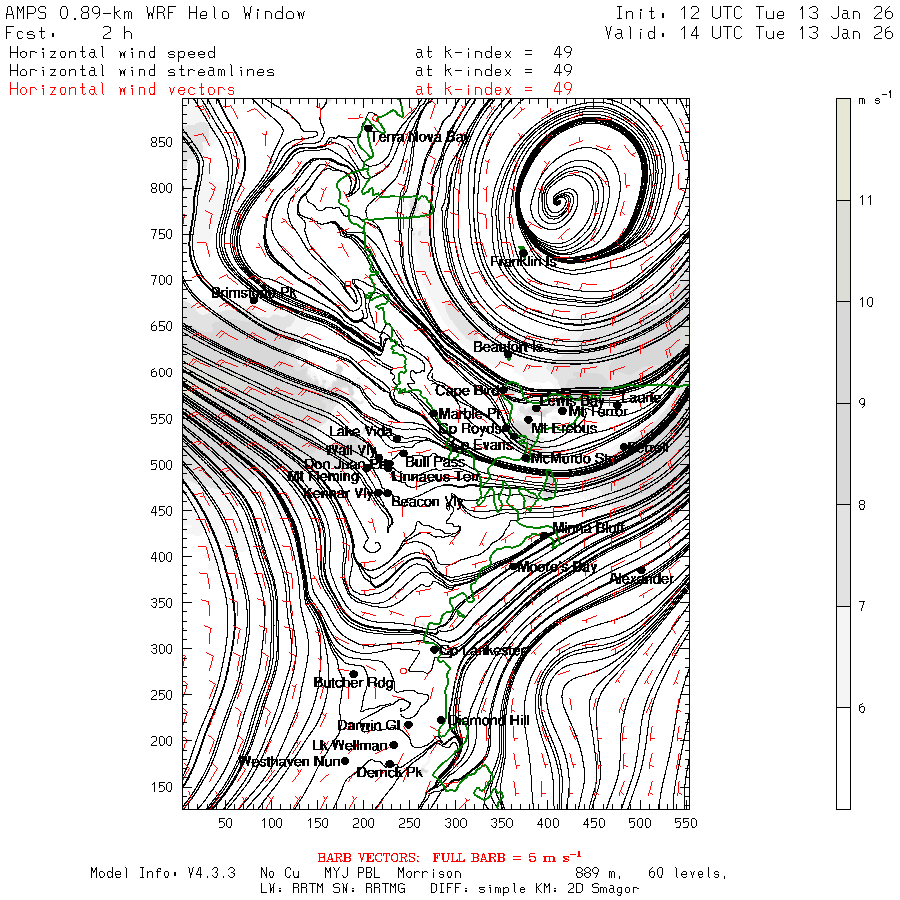900x900 pixels.
Task: Click the cyclone spiral center on the map
Action: (x=557, y=201)
